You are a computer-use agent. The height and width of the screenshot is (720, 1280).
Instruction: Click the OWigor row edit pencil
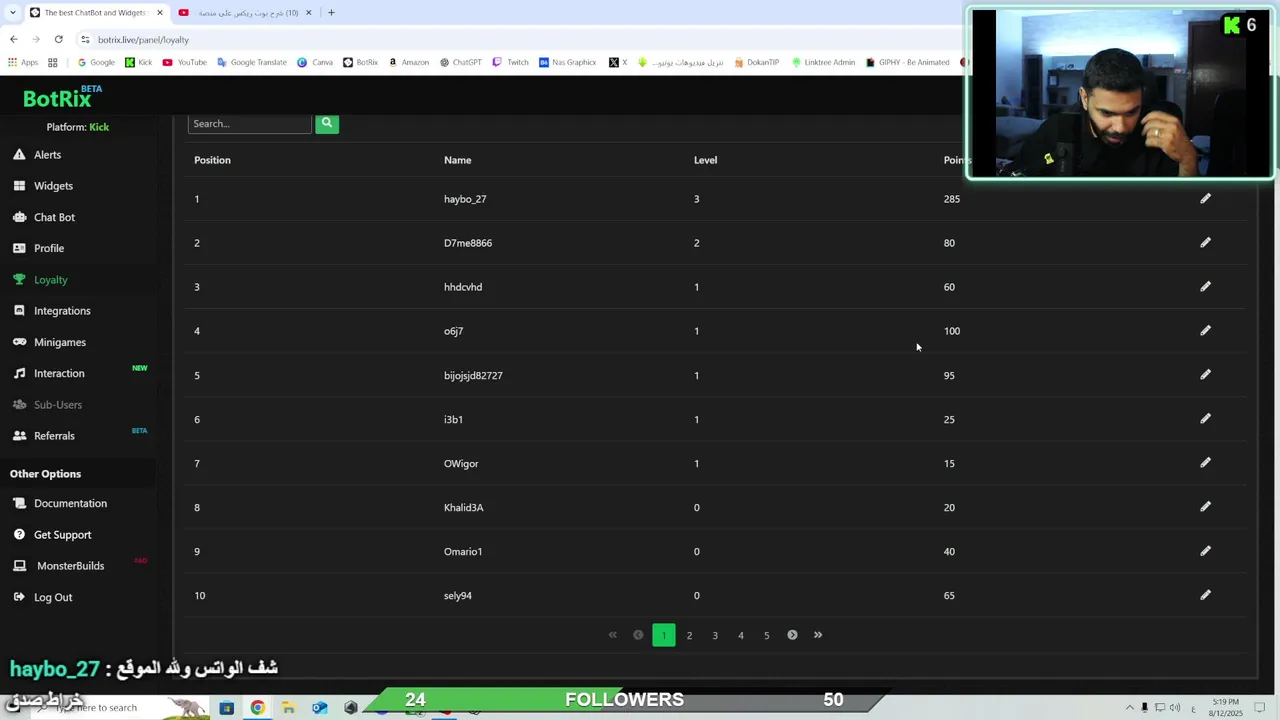[x=1205, y=463]
